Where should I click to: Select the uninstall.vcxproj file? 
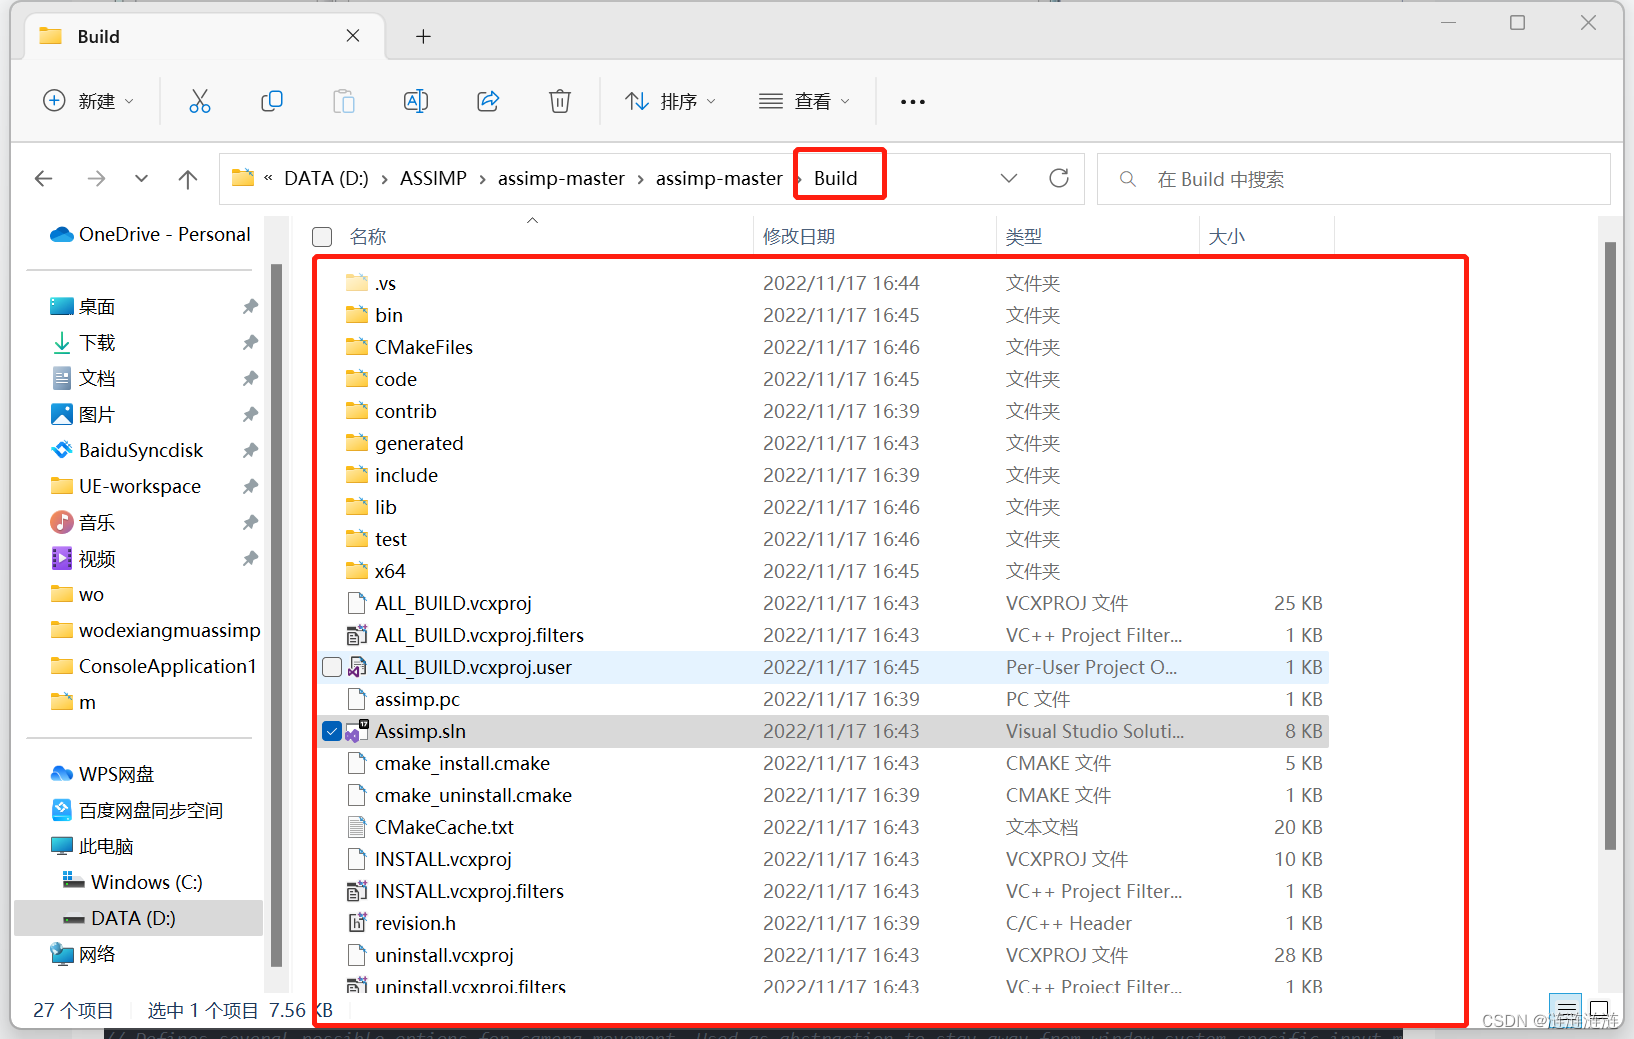click(823, 955)
